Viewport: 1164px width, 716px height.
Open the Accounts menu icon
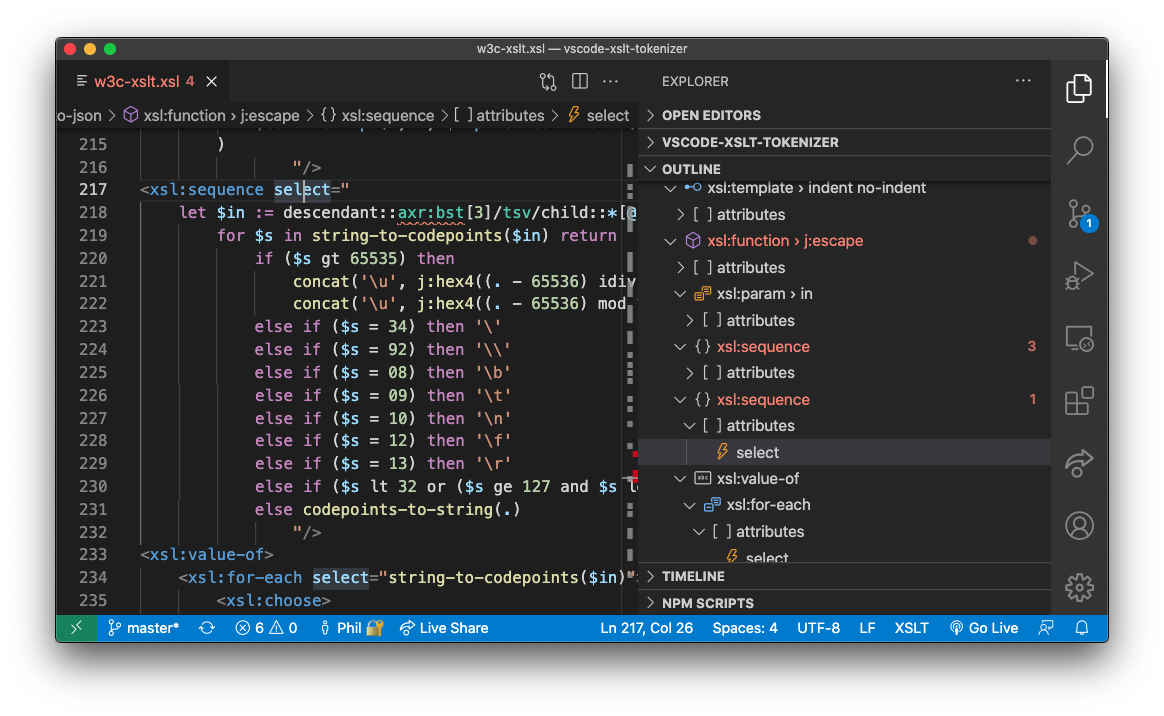click(x=1079, y=525)
